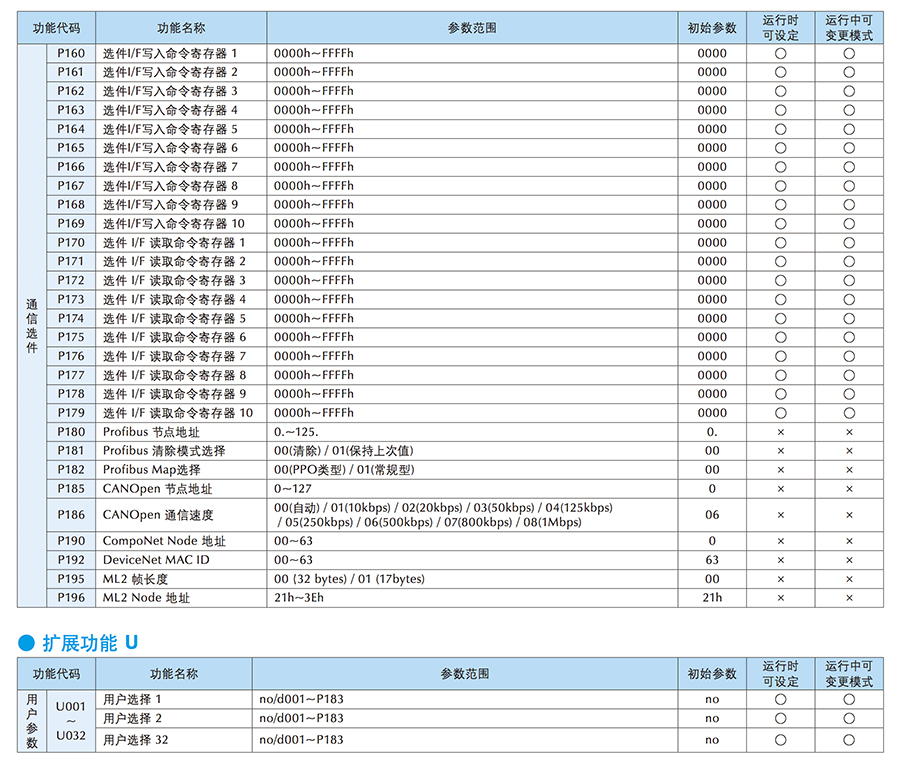Click the DeviceNet MAC ID function name
900x766 pixels.
(x=156, y=560)
